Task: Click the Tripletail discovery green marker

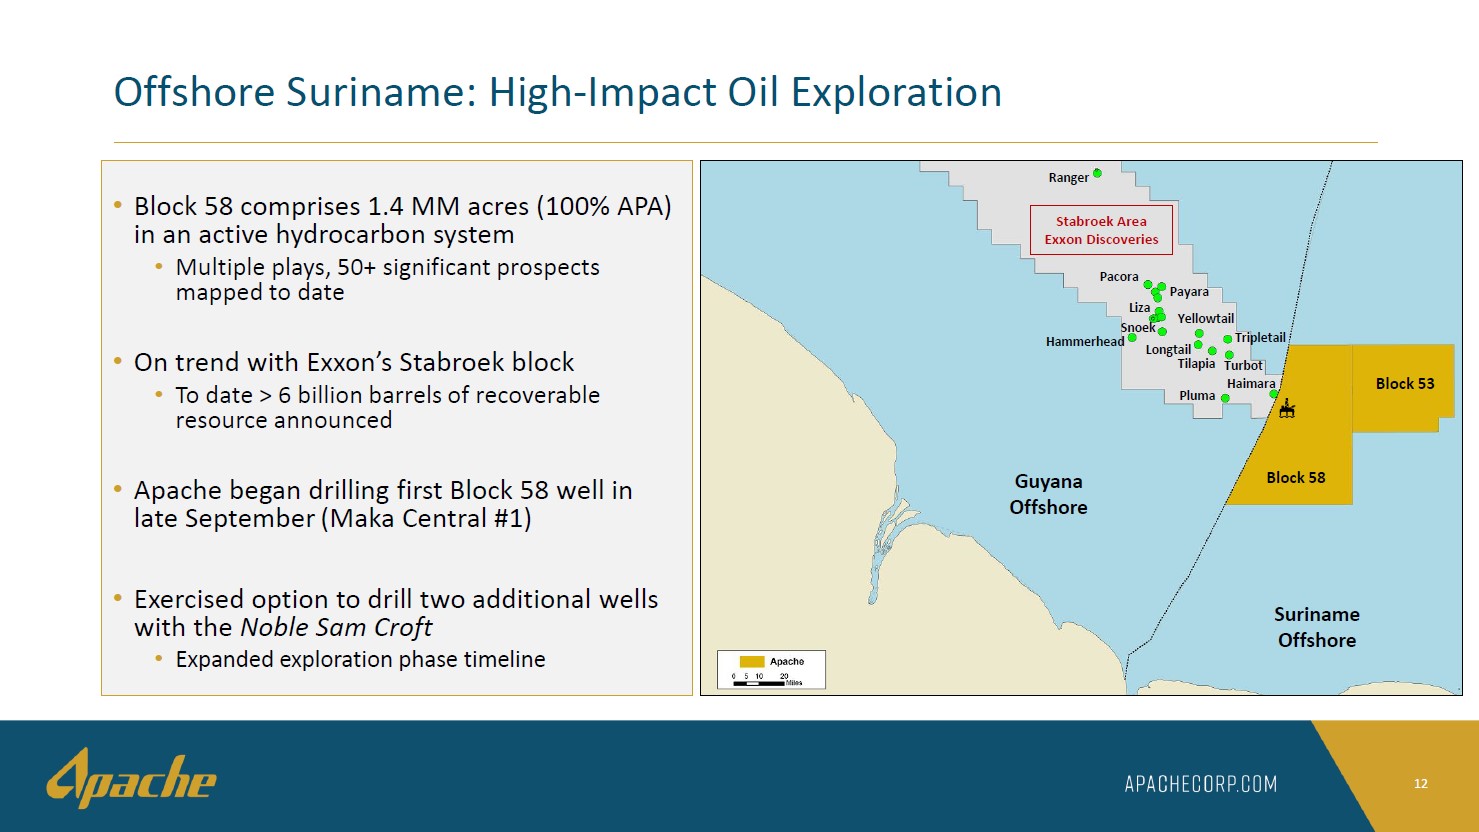Action: pos(1228,339)
